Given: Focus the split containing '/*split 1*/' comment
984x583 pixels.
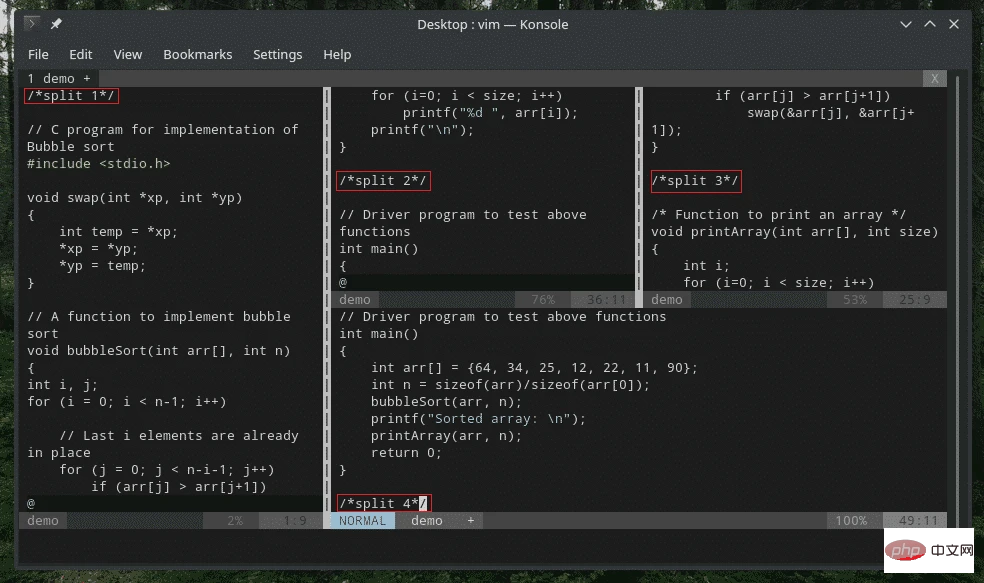Looking at the screenshot, I should 71,96.
